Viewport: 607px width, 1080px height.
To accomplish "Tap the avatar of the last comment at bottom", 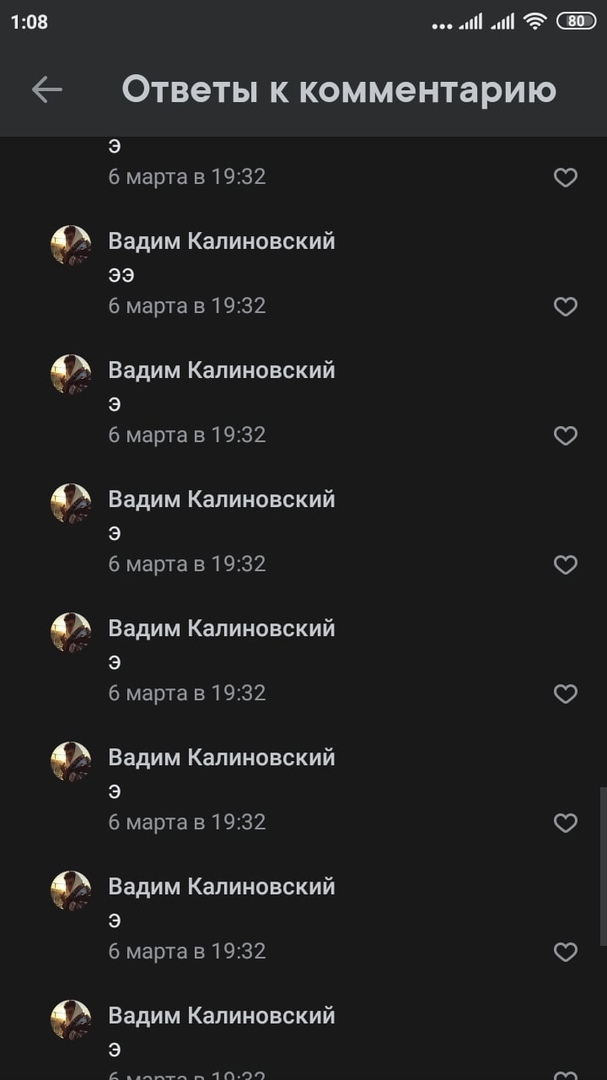I will [x=71, y=1019].
